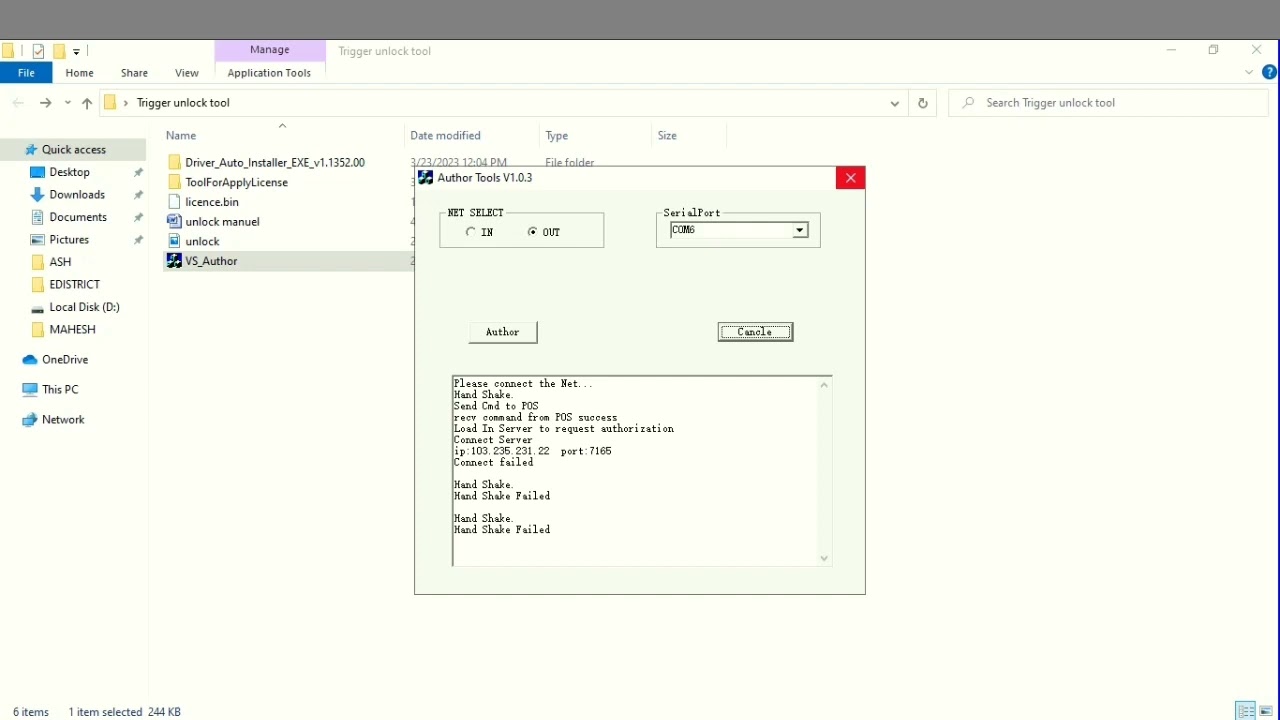Go up one folder level

point(87,103)
